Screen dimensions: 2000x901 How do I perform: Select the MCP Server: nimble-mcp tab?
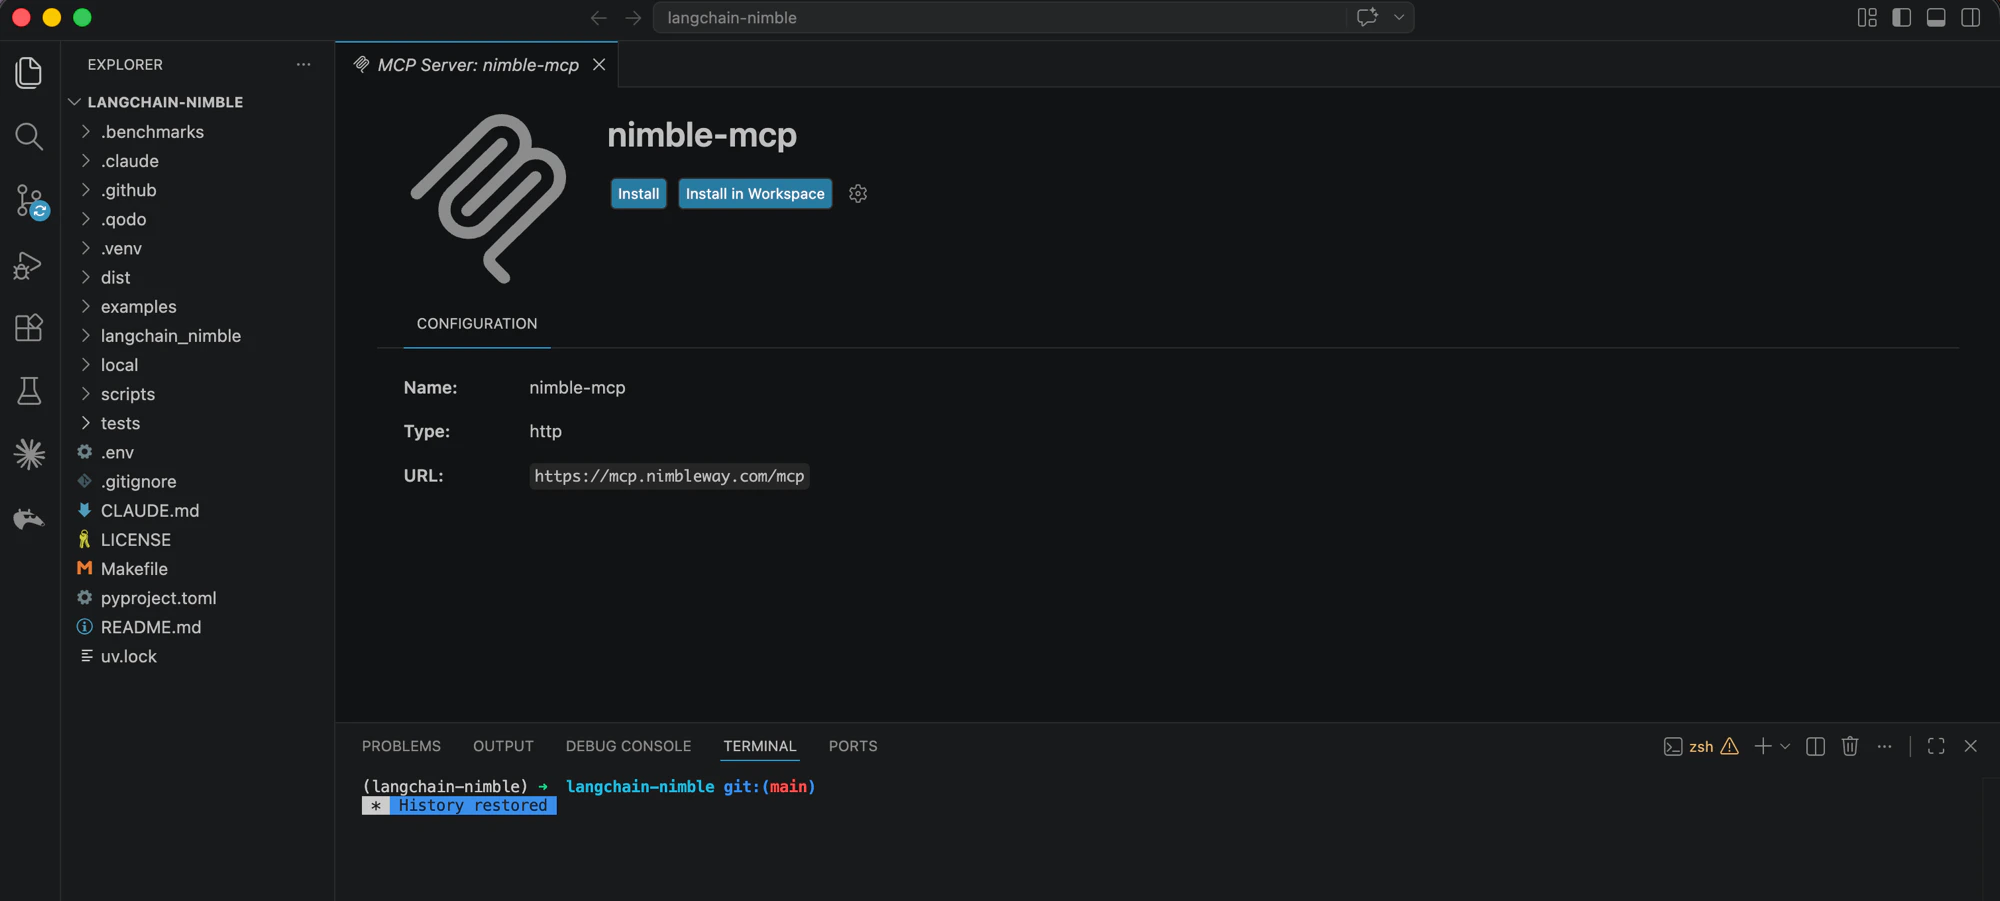pos(478,64)
